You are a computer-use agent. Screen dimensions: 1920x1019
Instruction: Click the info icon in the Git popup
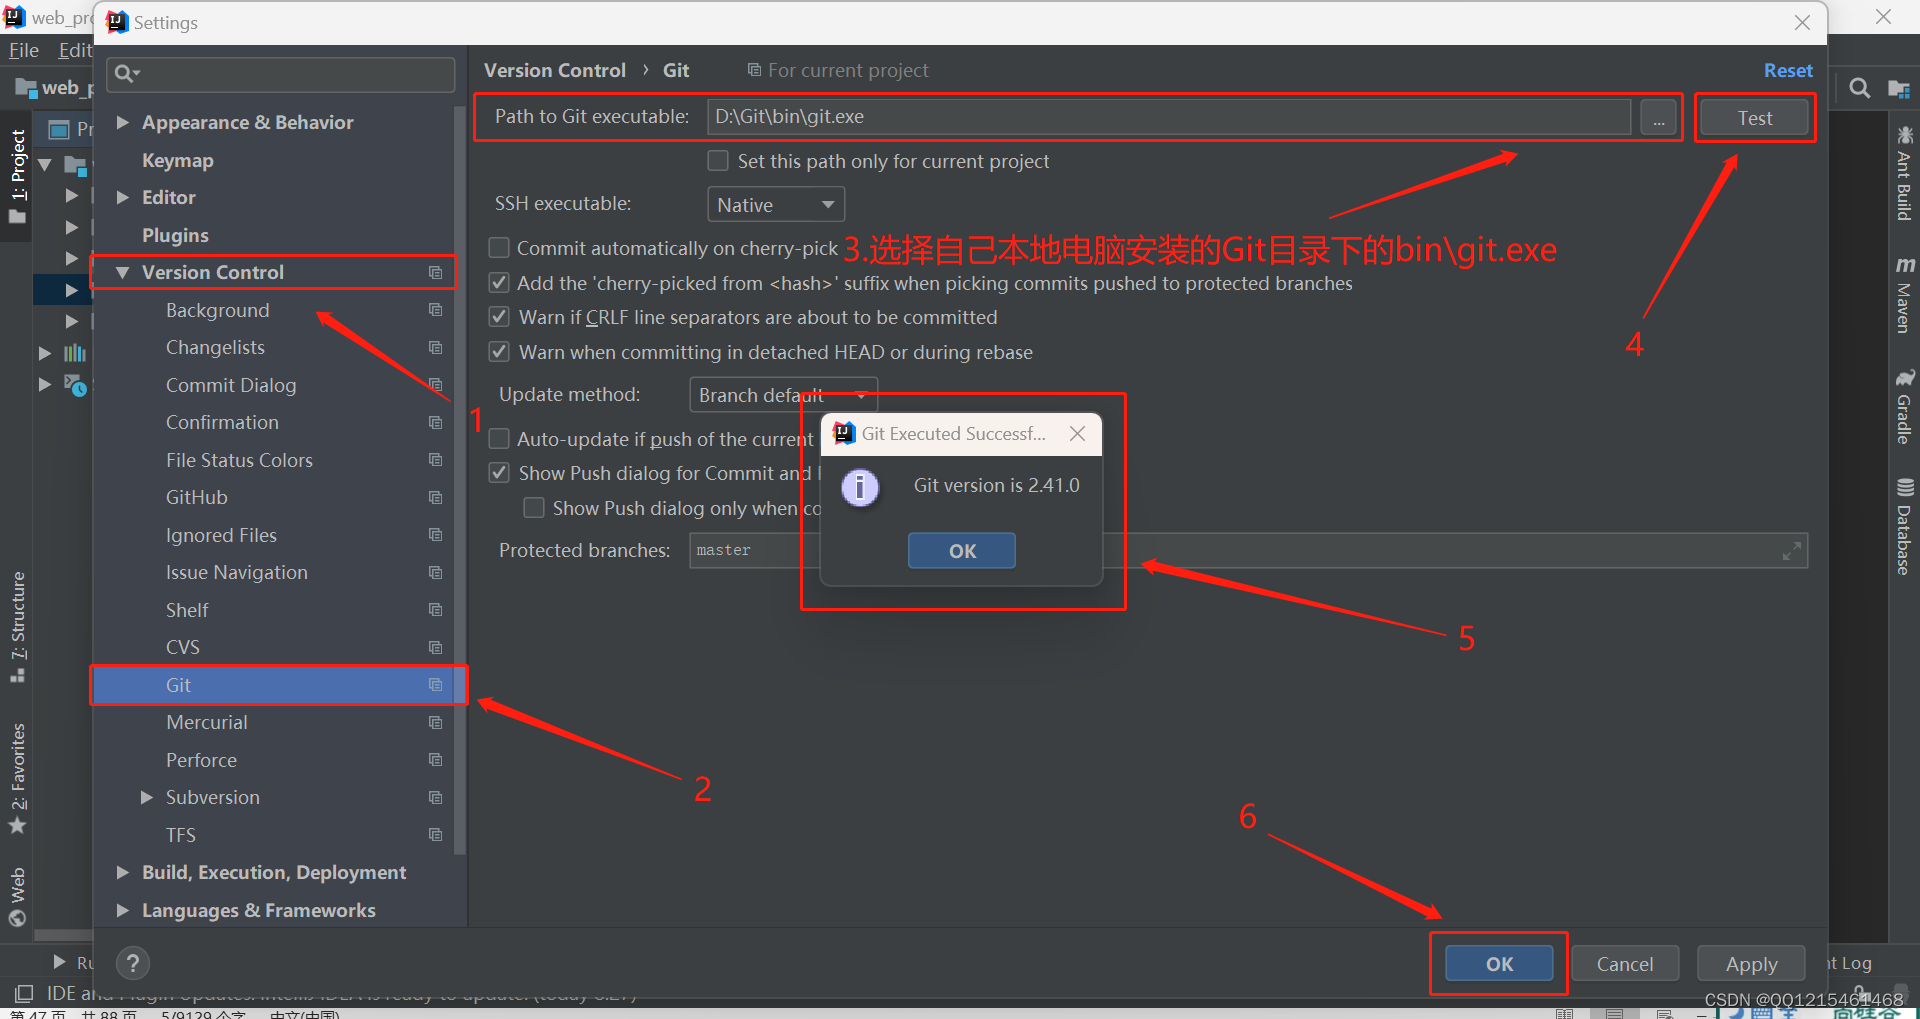[860, 488]
